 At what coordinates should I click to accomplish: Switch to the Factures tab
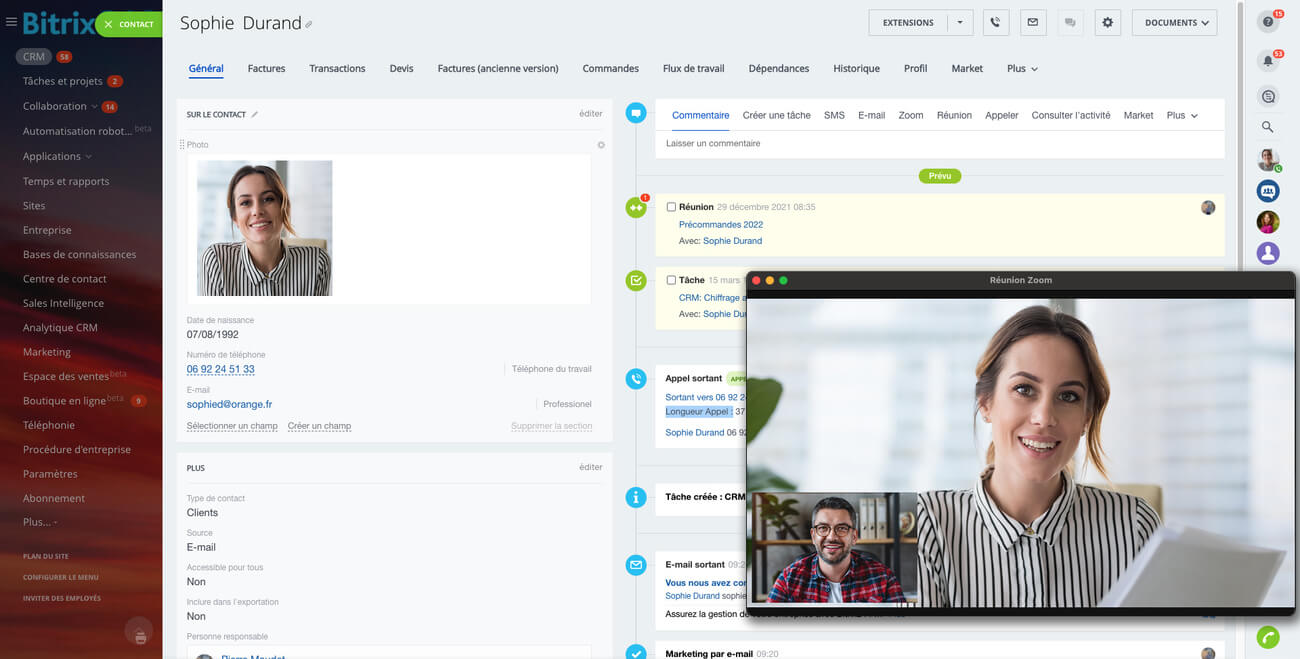[x=266, y=69]
